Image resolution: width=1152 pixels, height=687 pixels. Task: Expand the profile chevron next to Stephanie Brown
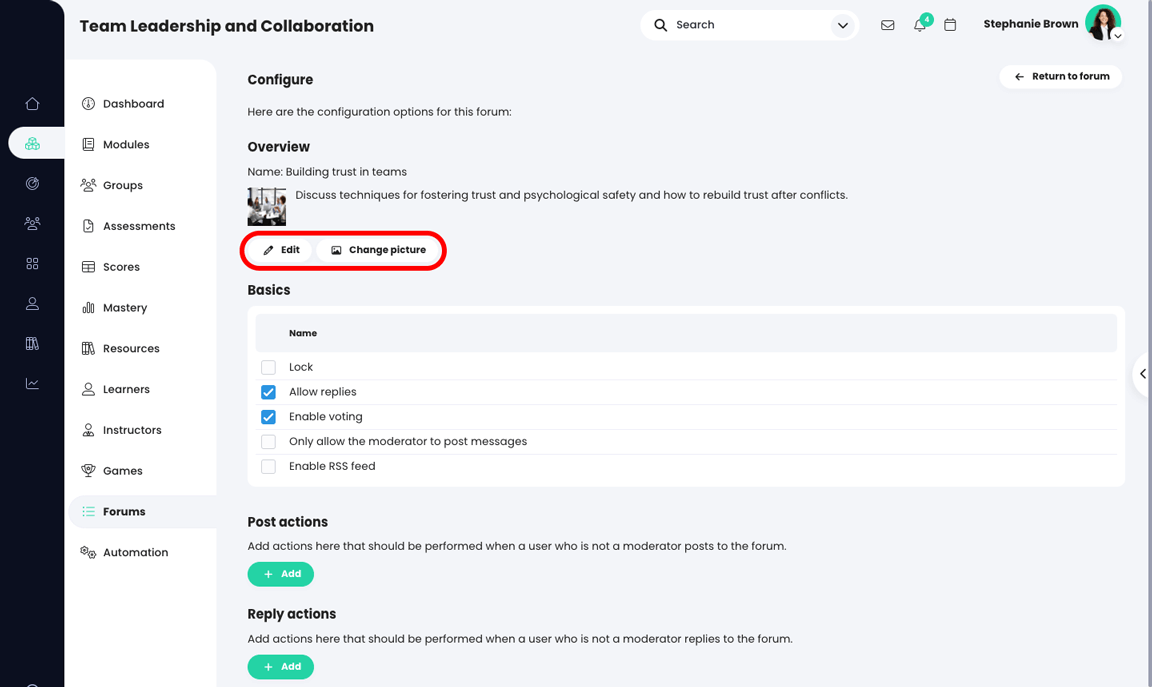(1117, 36)
